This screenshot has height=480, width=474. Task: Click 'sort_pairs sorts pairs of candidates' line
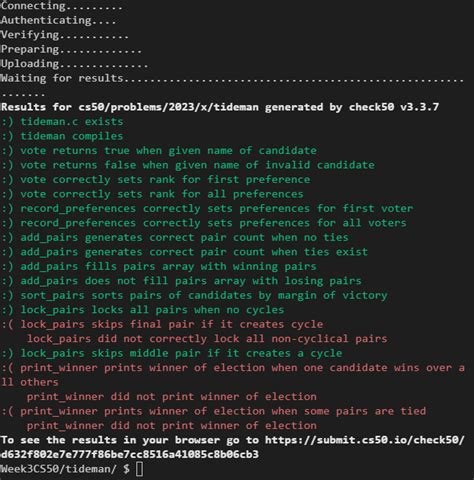coord(194,295)
